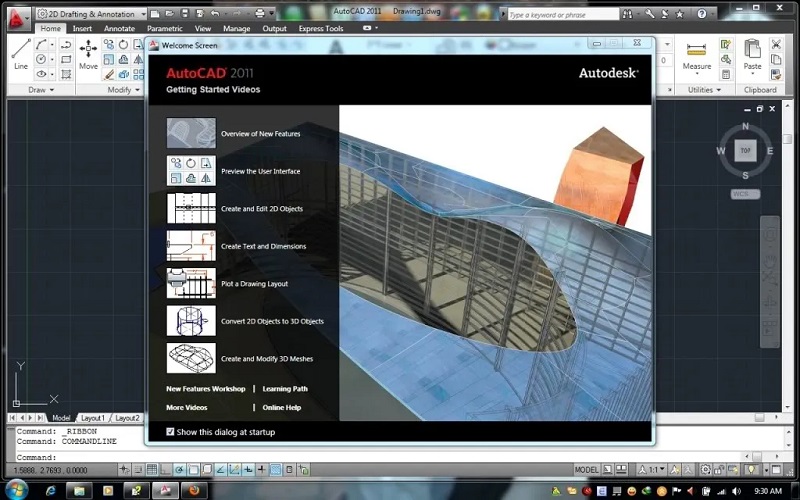Open Firefox from the taskbar
The image size is (800, 500).
click(x=193, y=491)
